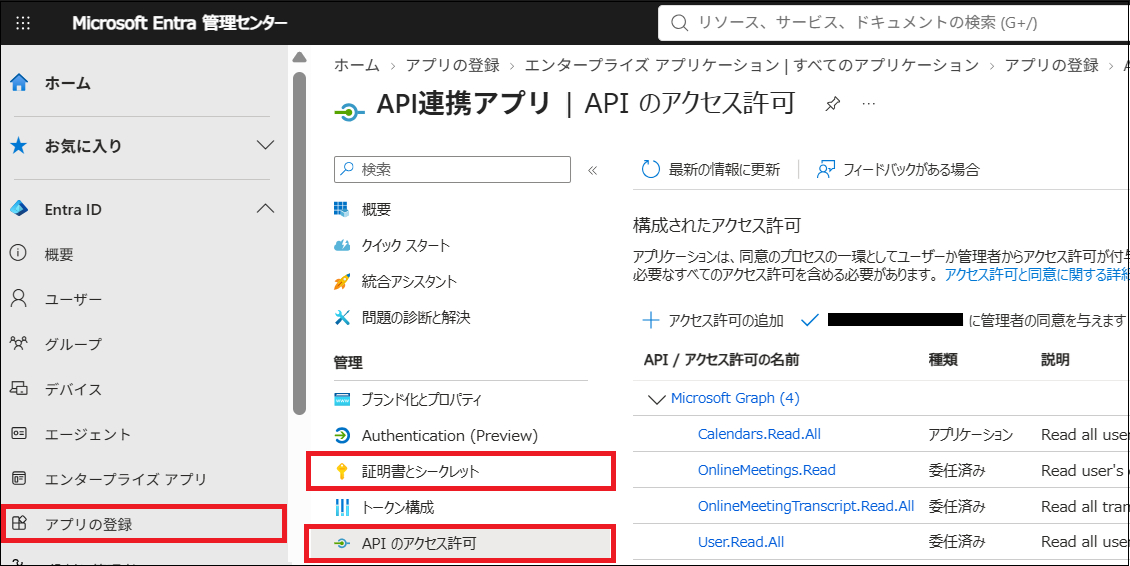Screen dimensions: 1130x566
Task: Click フィードバックがある場合 button
Action: click(897, 169)
